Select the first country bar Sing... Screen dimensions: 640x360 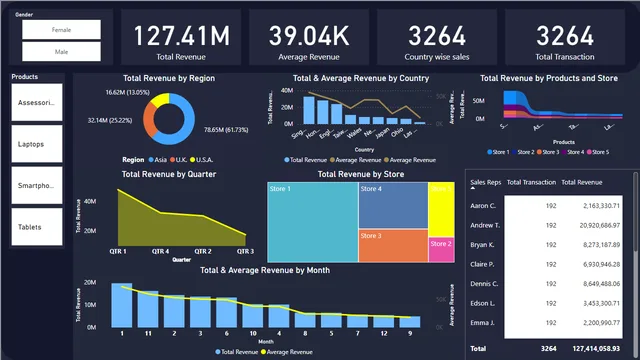pyautogui.click(x=309, y=110)
